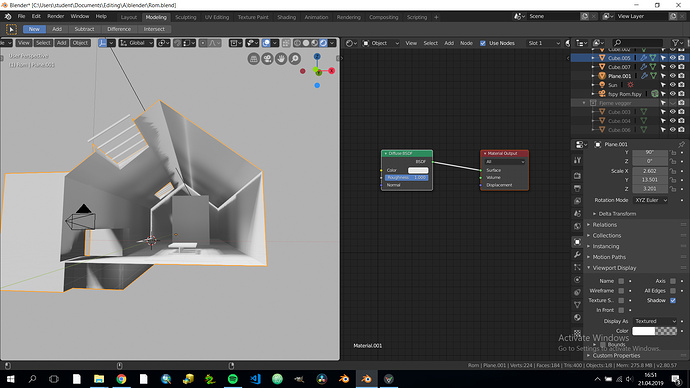Click the object Color swatch in Viewport Display

tap(654, 331)
